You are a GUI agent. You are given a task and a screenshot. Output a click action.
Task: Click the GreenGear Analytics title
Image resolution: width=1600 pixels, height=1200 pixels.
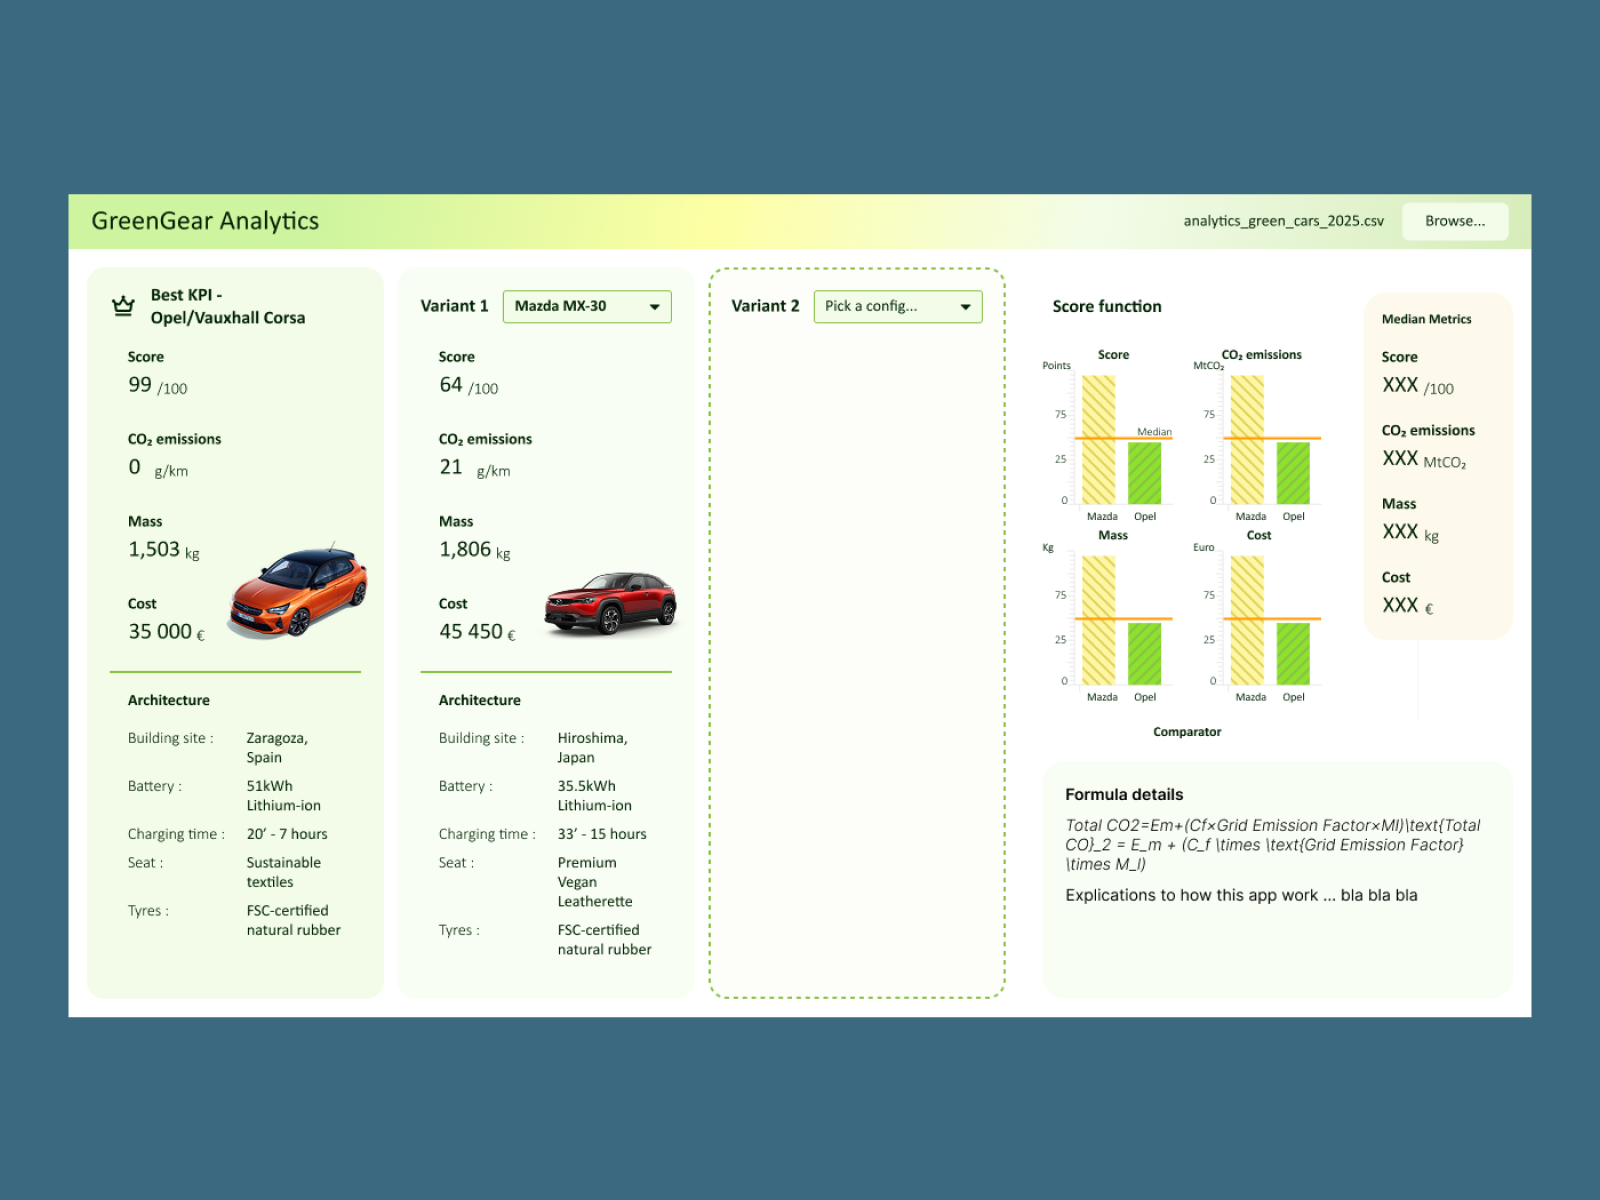[205, 221]
